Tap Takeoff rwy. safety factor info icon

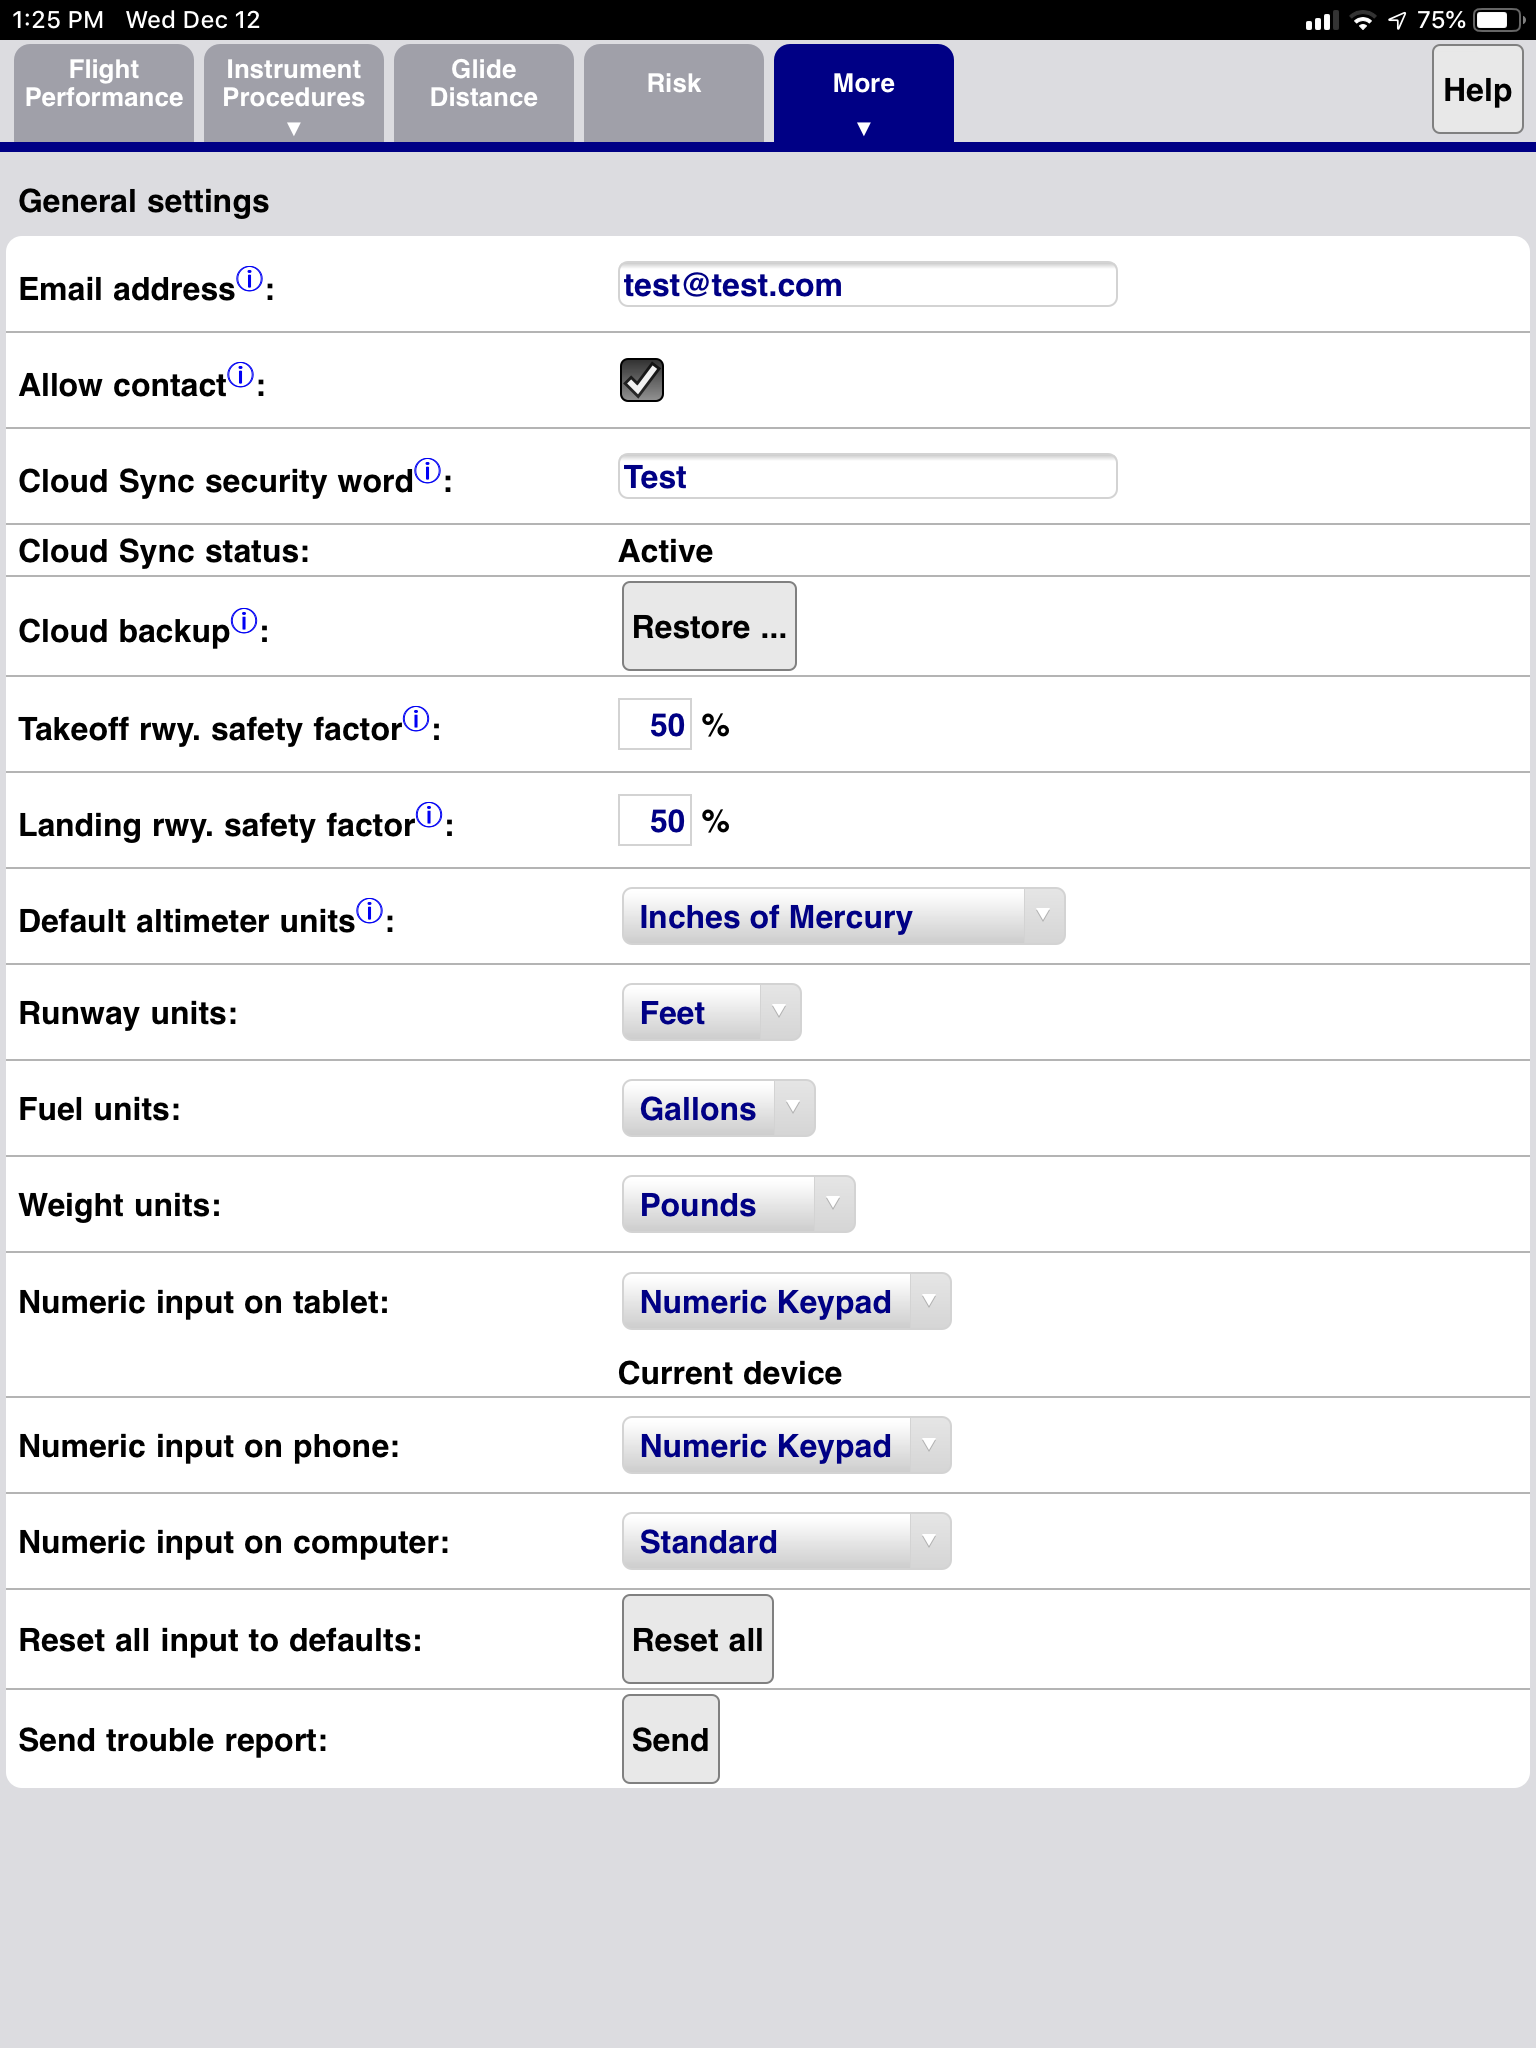[416, 719]
